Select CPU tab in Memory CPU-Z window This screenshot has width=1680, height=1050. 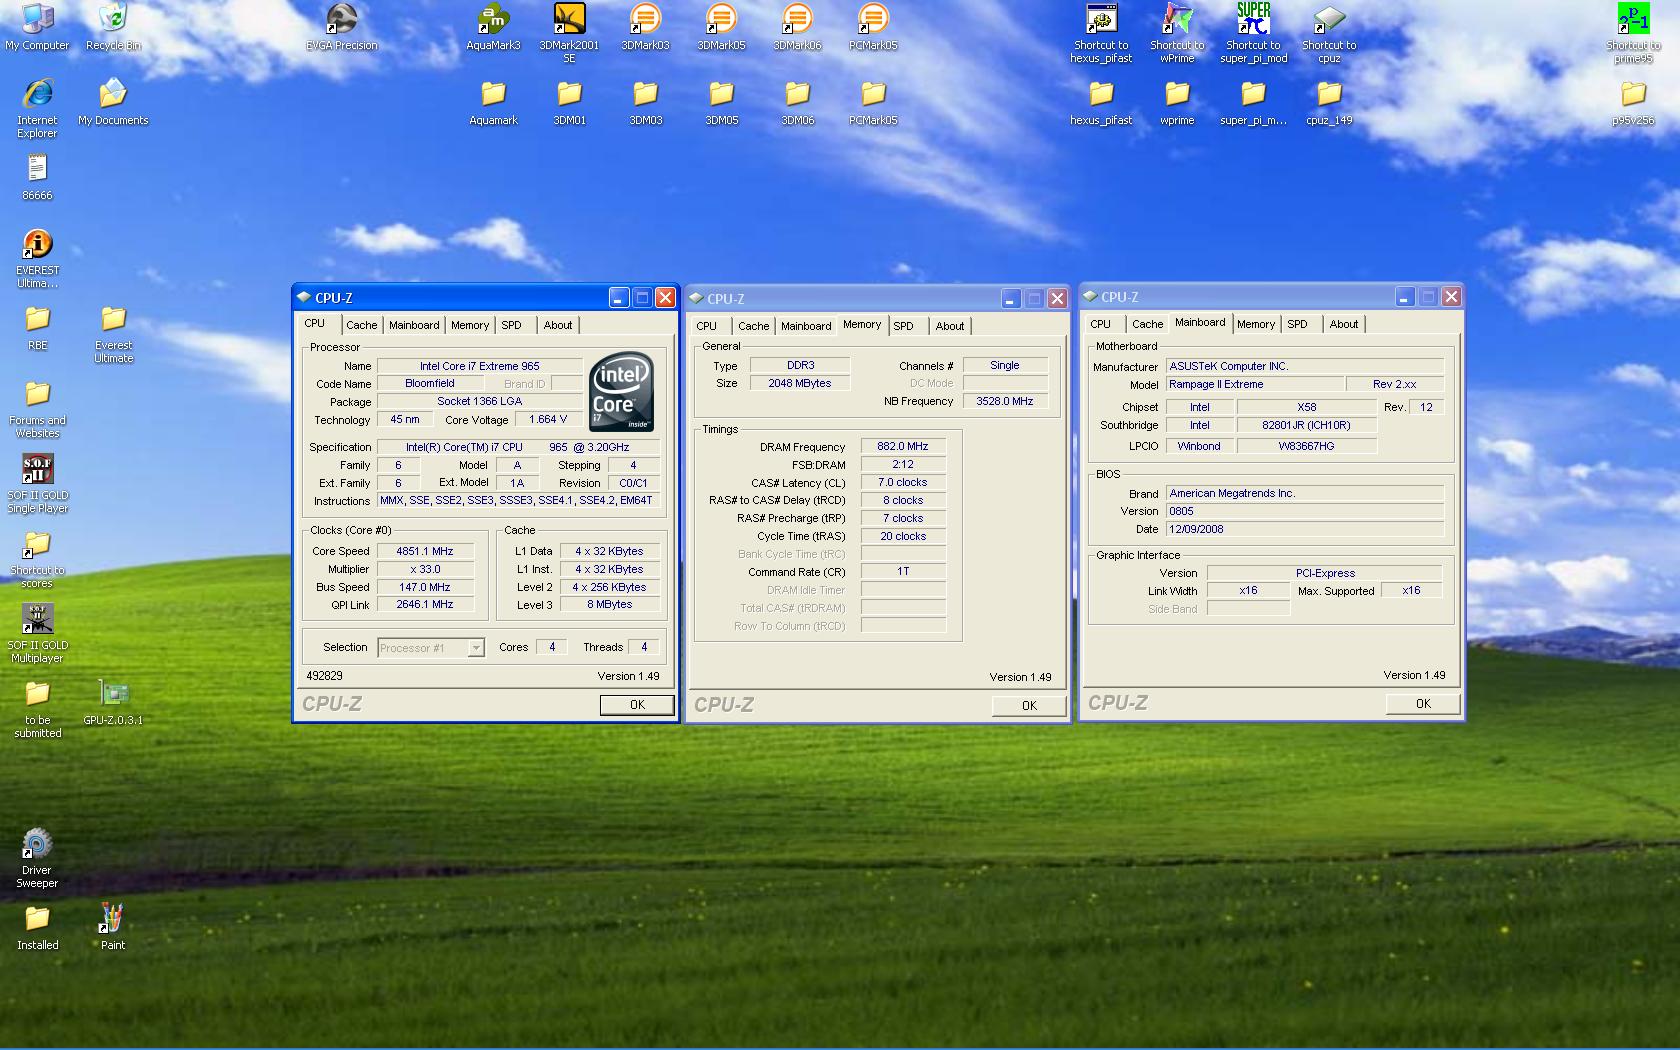click(x=706, y=326)
